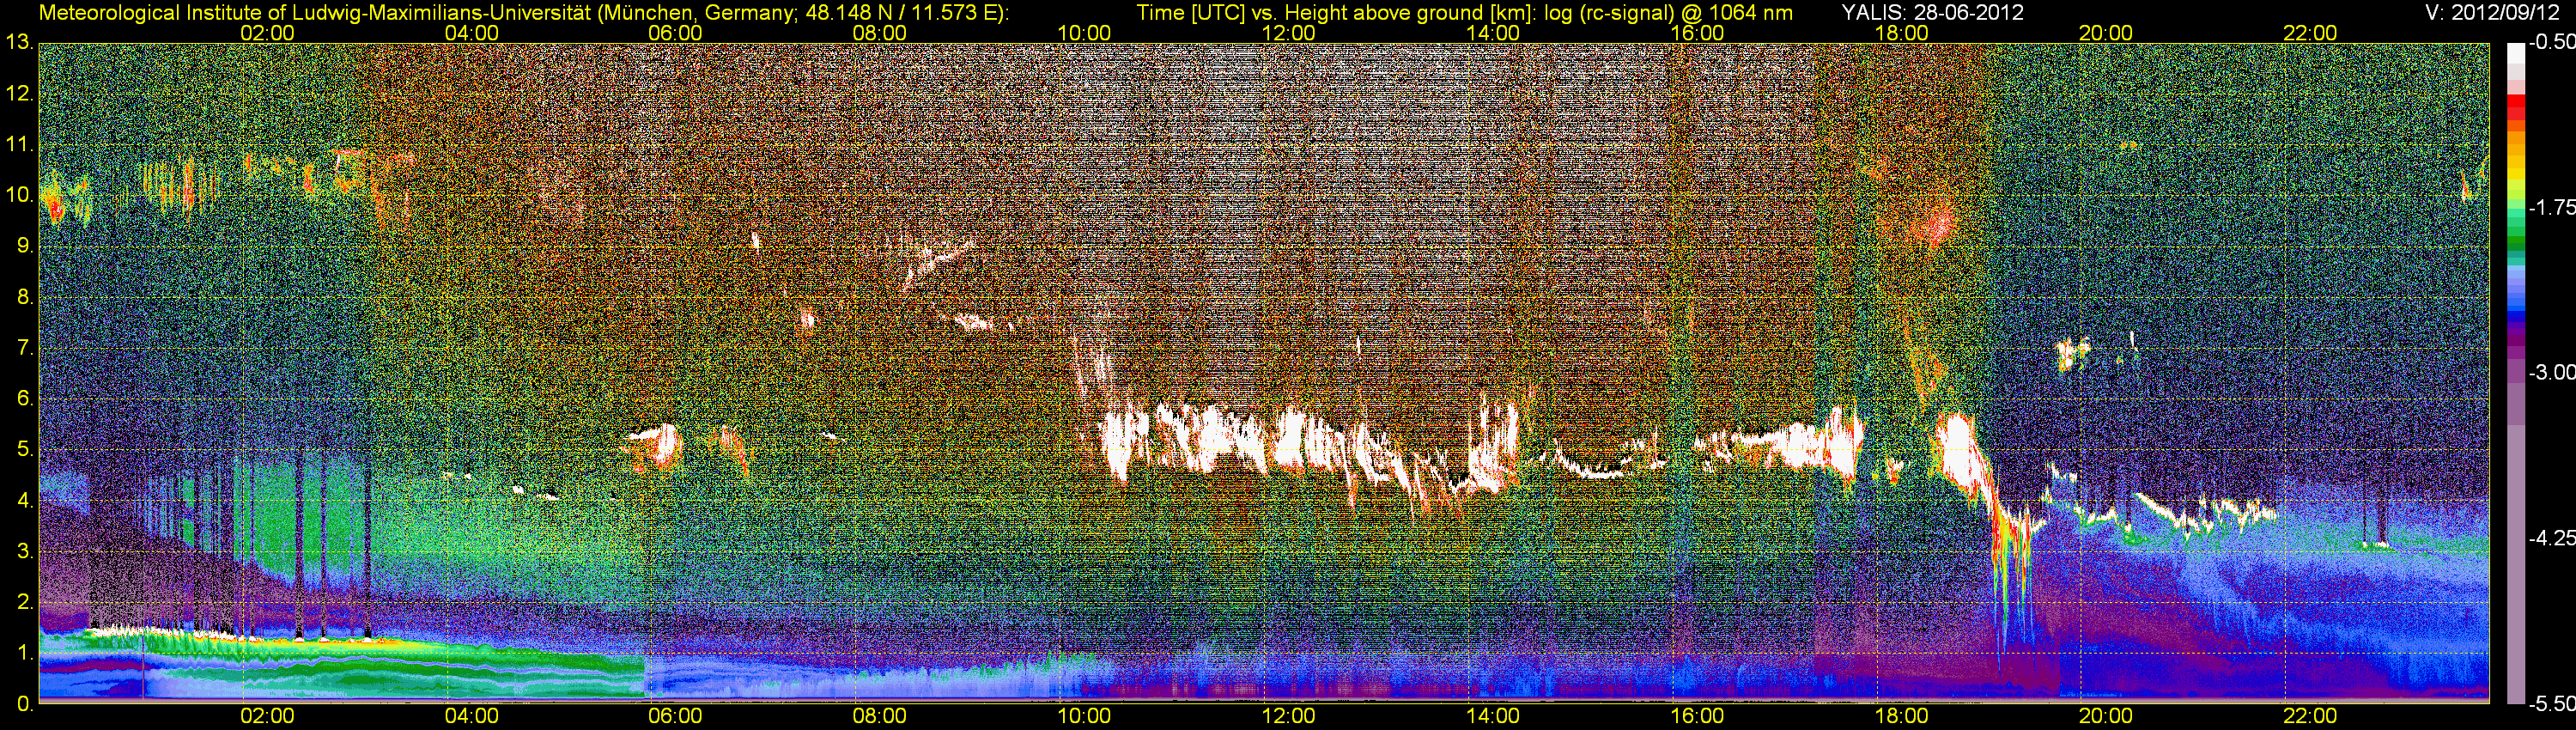Image resolution: width=2576 pixels, height=730 pixels.
Task: Click the 0 km height axis label
Action: [24, 704]
